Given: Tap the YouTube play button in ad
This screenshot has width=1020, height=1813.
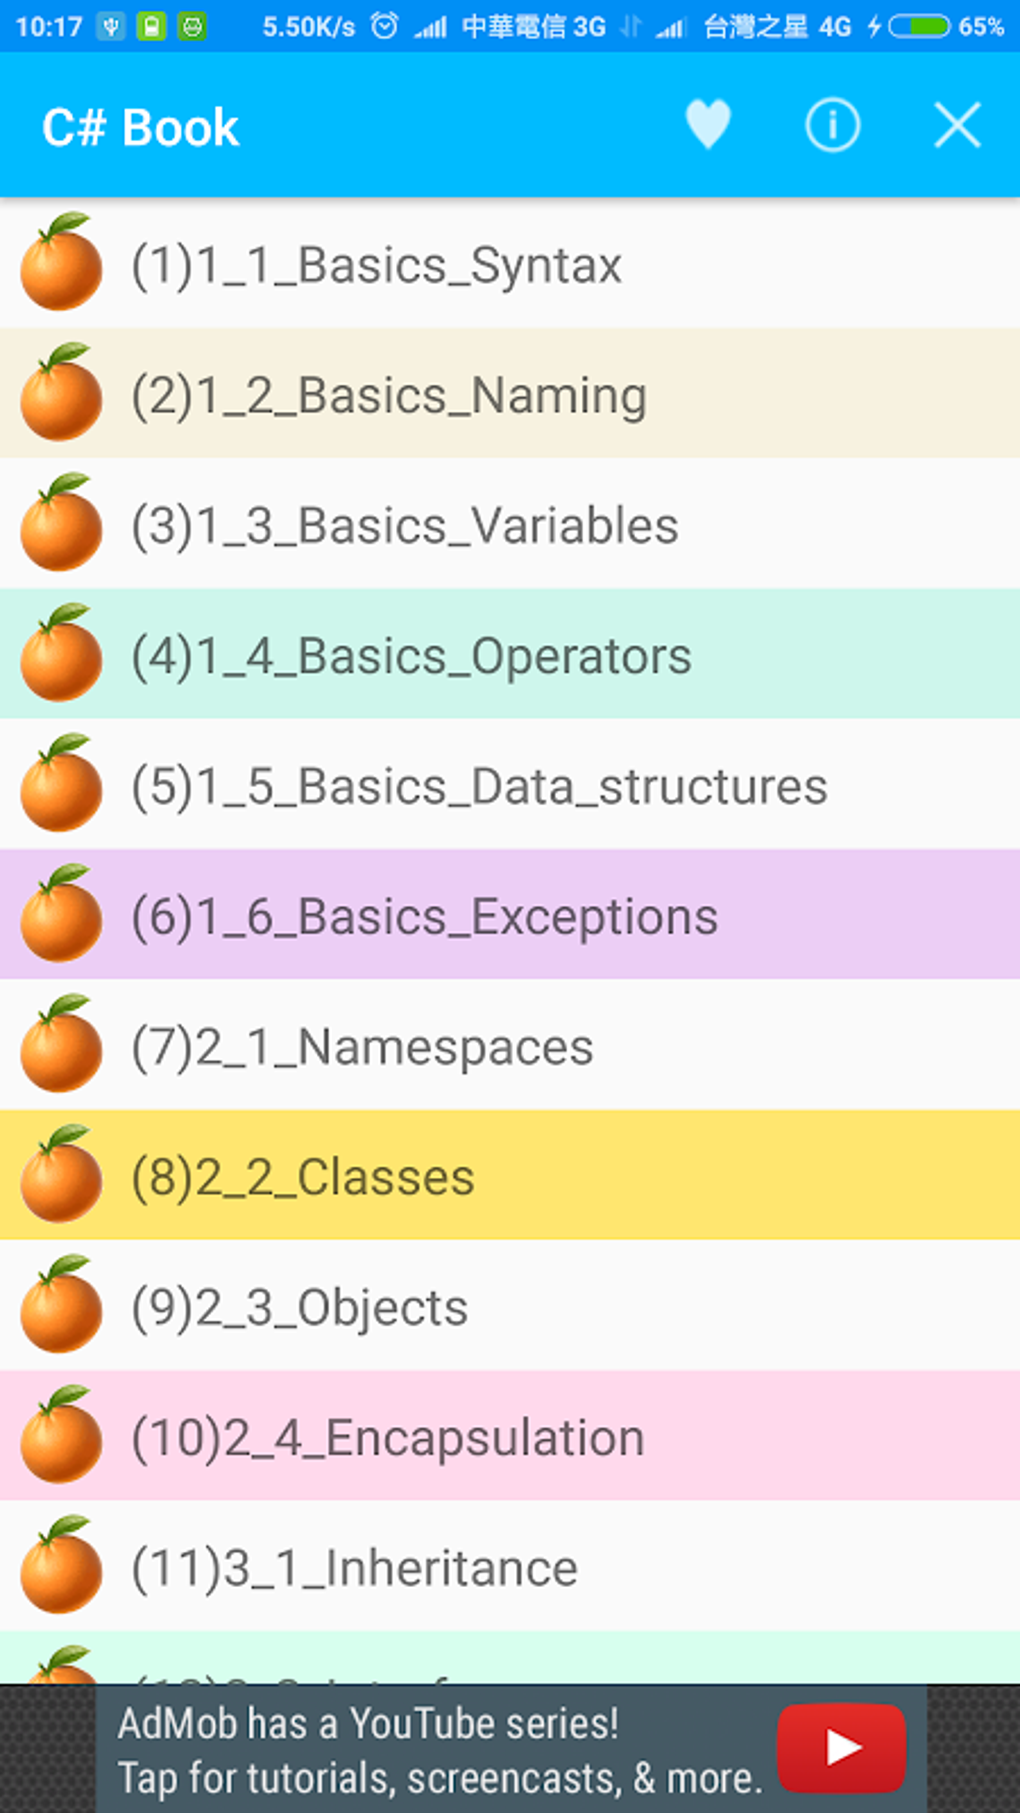Looking at the screenshot, I should pyautogui.click(x=841, y=1748).
